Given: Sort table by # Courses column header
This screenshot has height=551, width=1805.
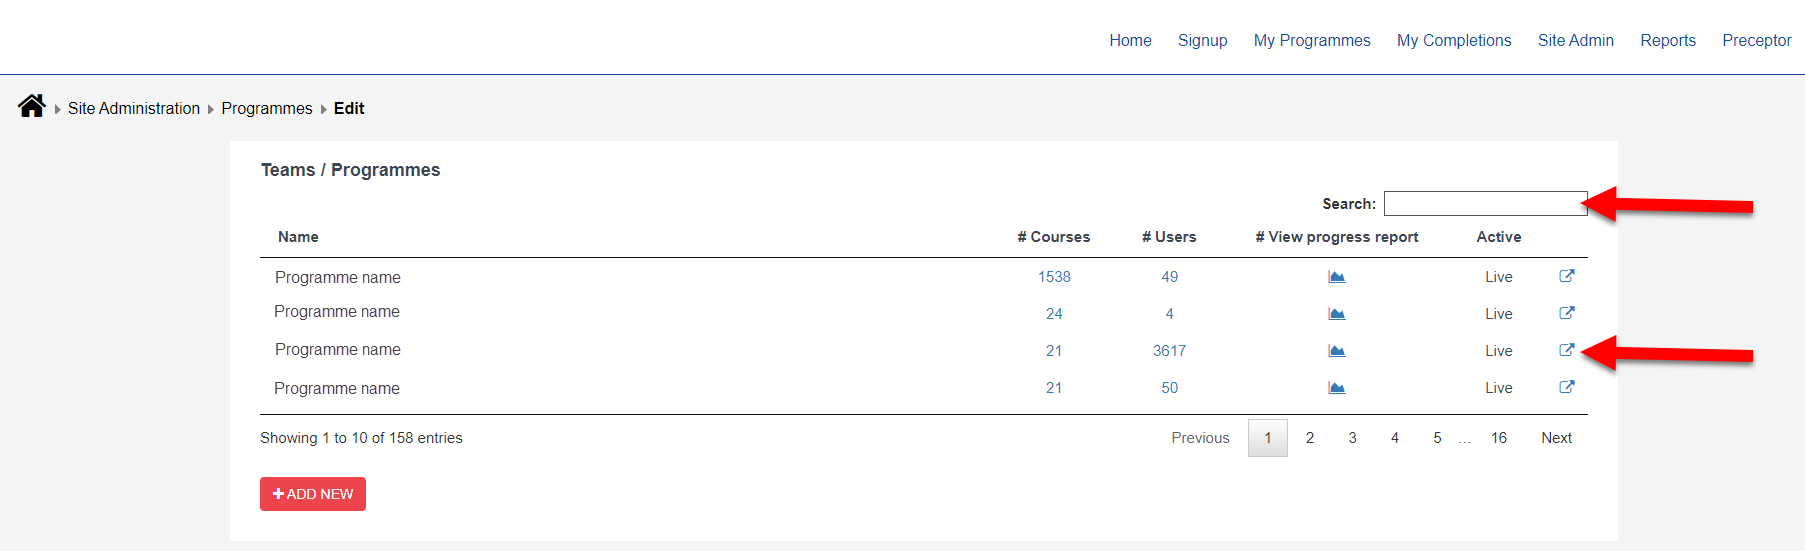Looking at the screenshot, I should [1053, 237].
